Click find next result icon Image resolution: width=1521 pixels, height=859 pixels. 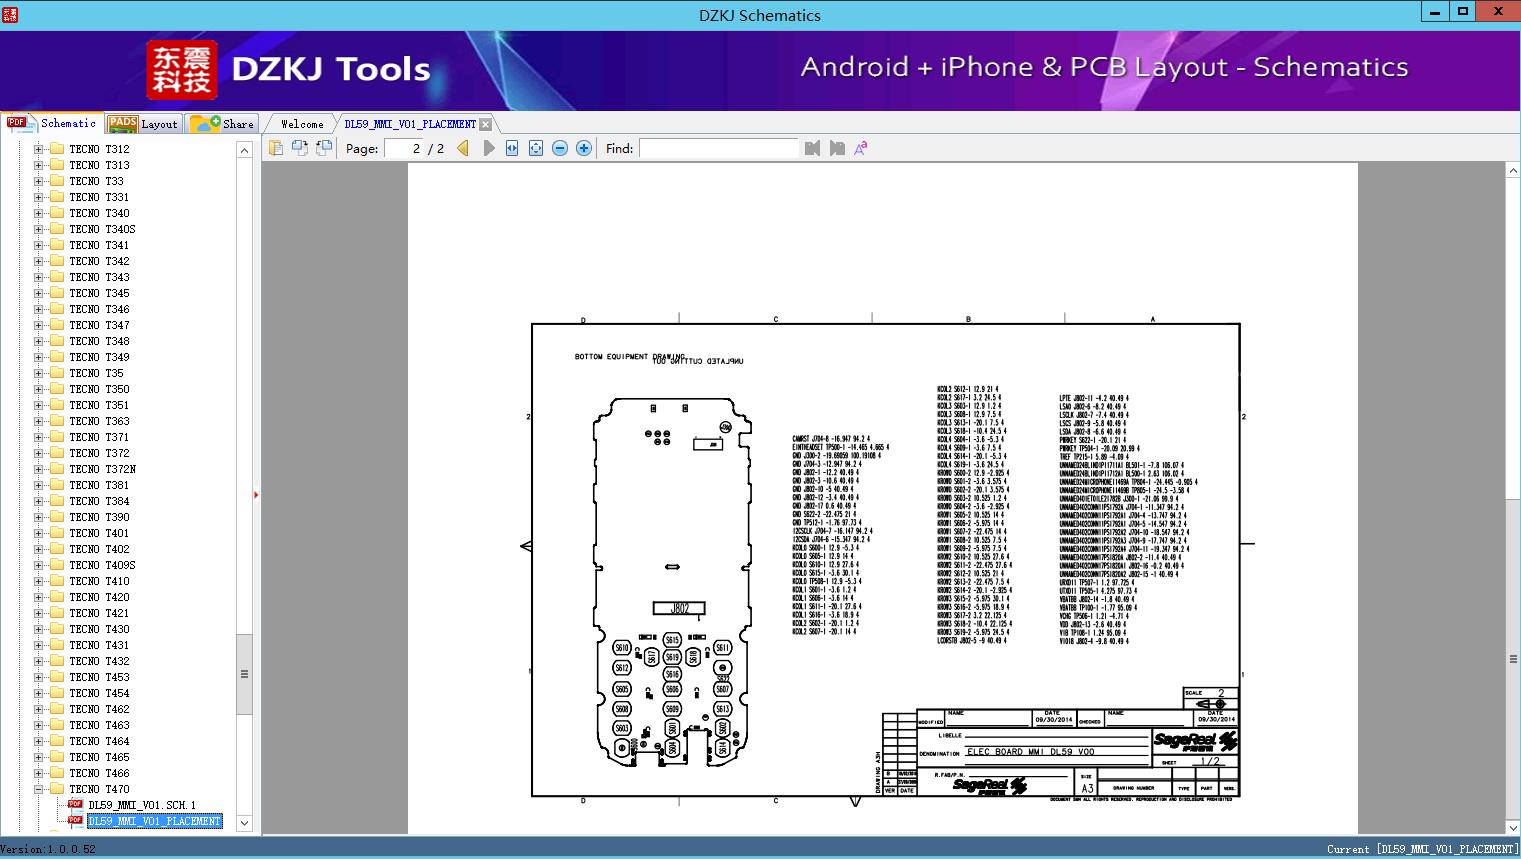click(837, 148)
